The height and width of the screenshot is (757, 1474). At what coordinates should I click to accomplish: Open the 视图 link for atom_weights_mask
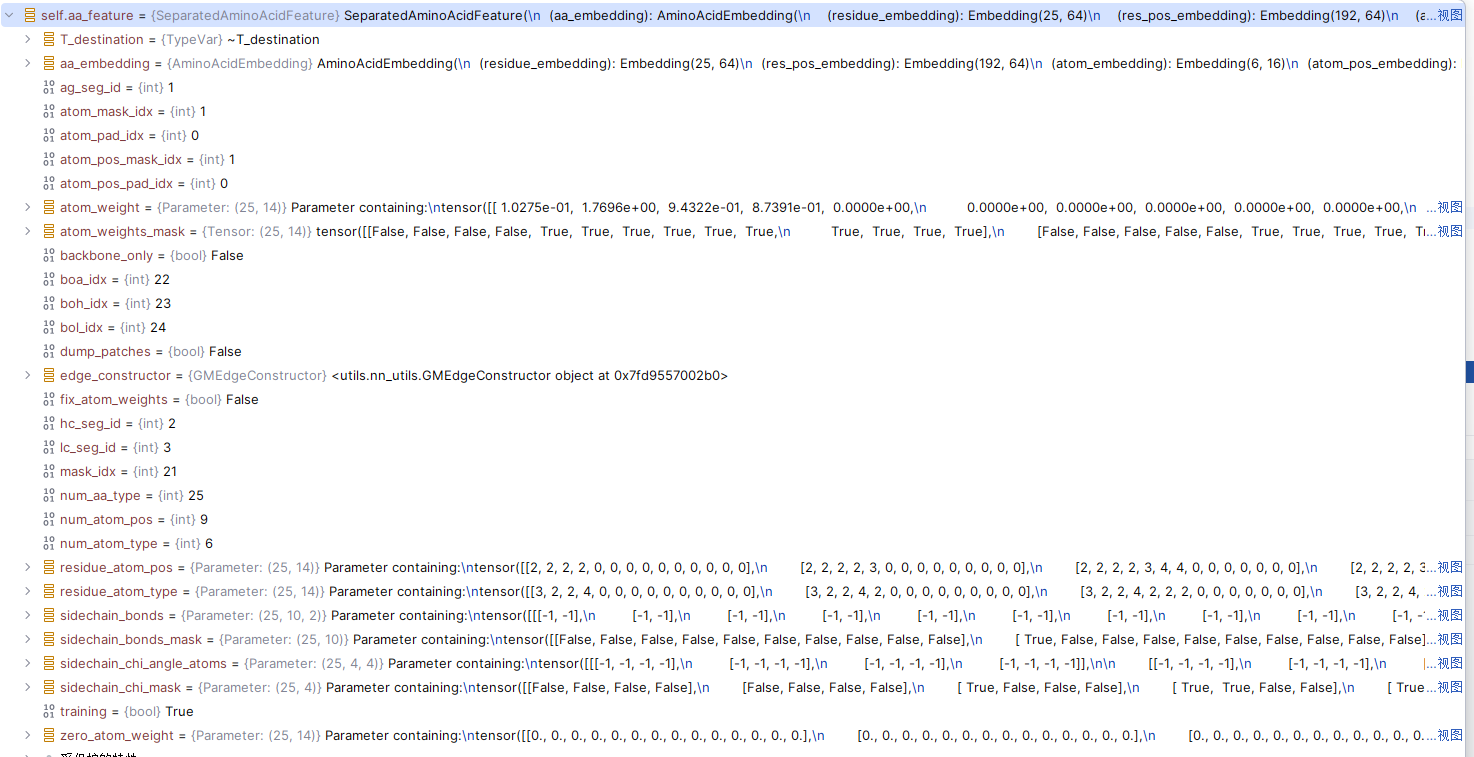pos(1450,231)
